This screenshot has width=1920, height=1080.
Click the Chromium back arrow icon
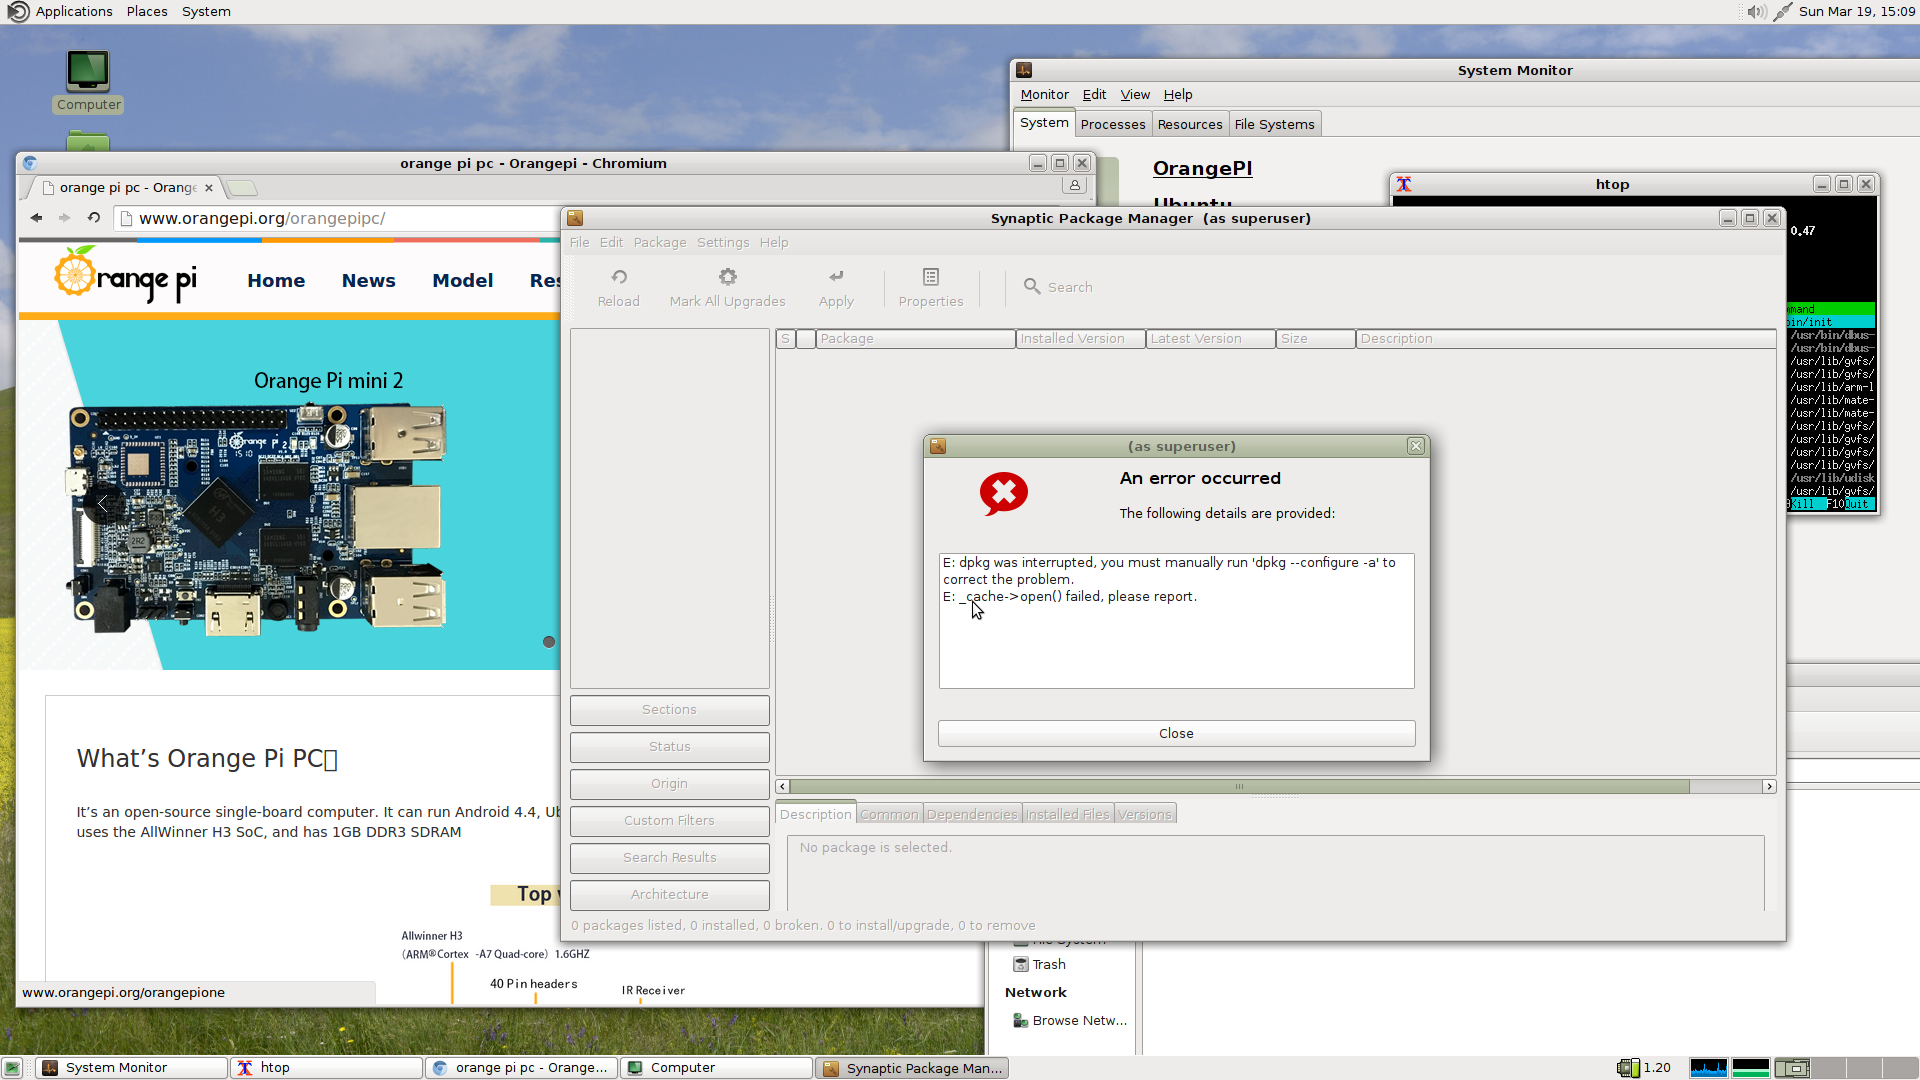pyautogui.click(x=37, y=218)
